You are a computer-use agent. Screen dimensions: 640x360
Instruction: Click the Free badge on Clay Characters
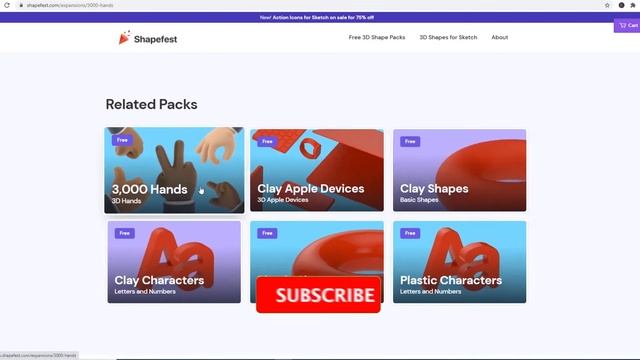(x=124, y=233)
